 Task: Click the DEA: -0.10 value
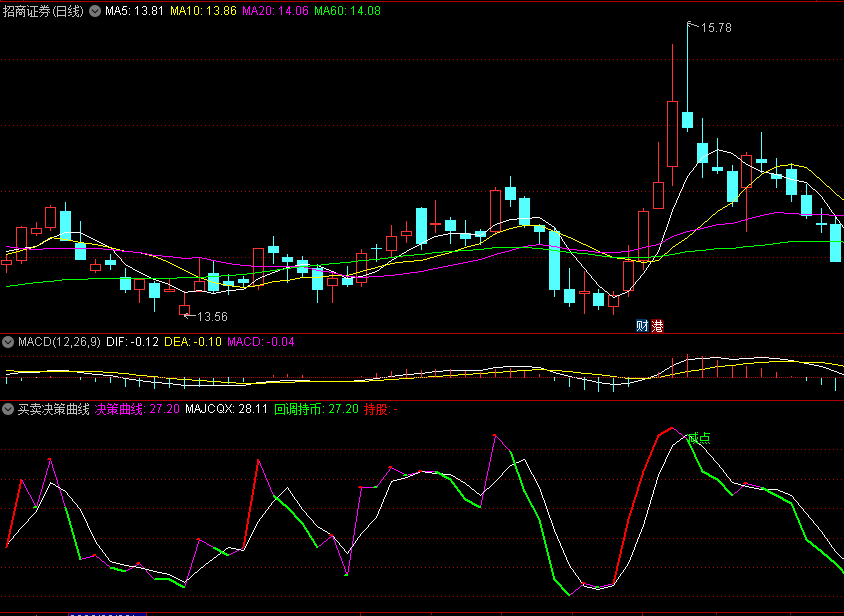pos(193,342)
